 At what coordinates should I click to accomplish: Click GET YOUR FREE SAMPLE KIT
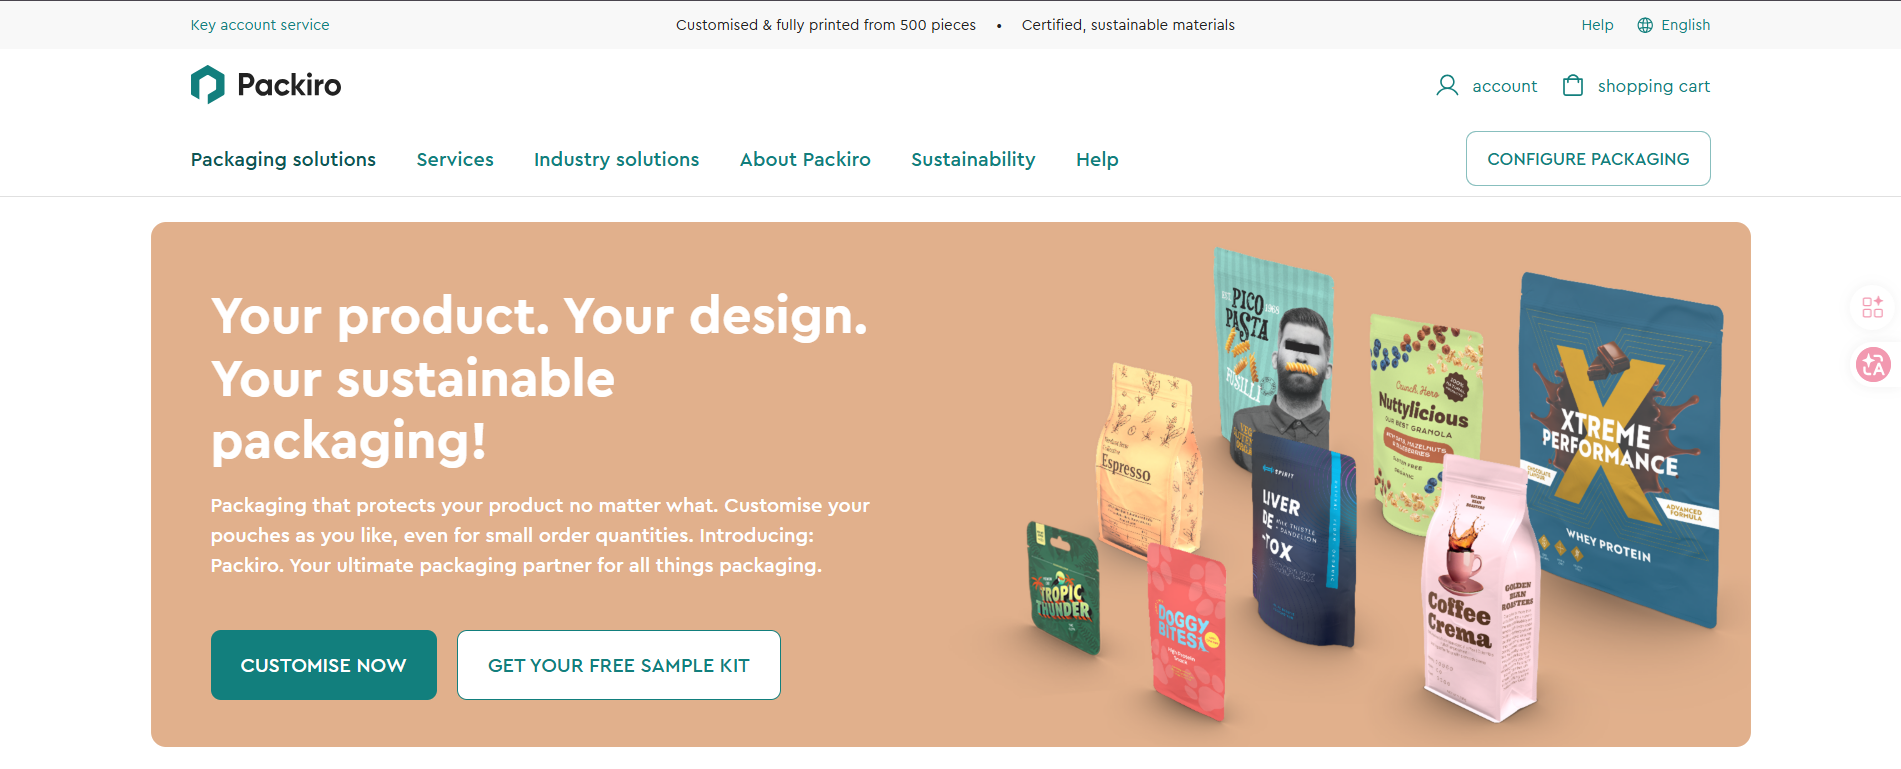(x=619, y=665)
